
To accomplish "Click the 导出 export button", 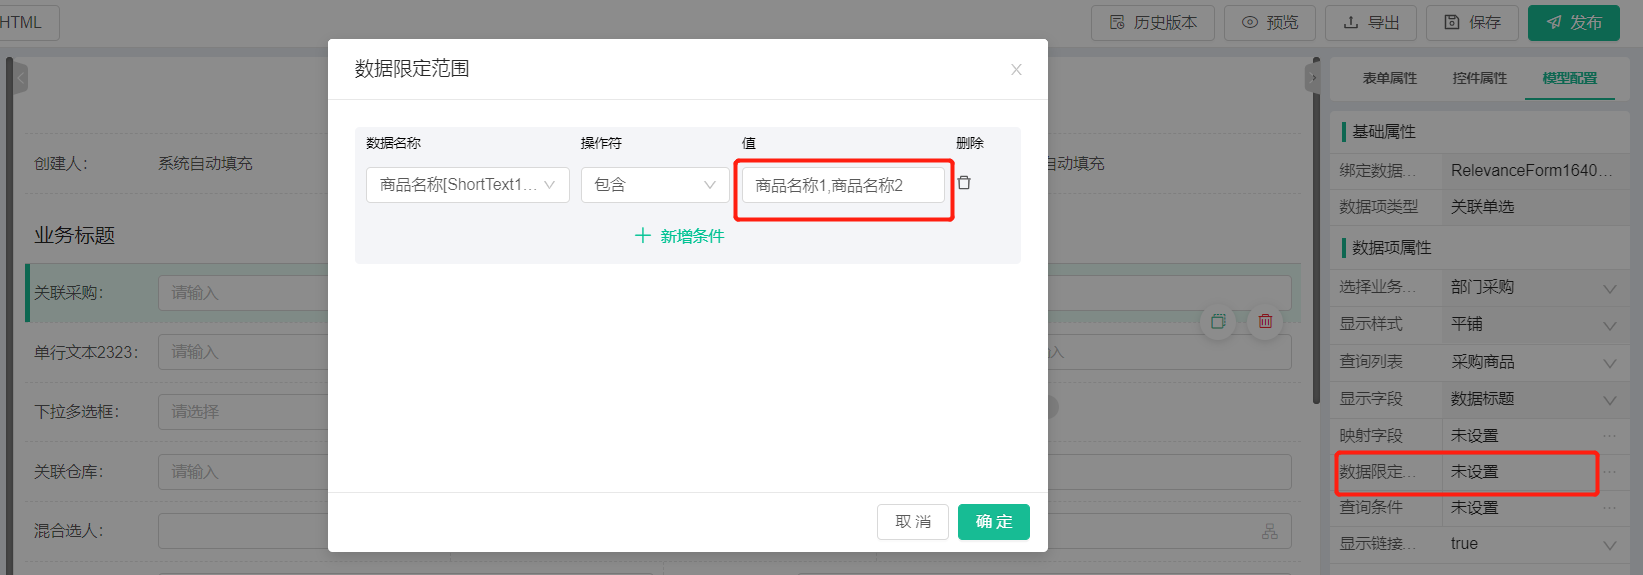I will (1371, 22).
